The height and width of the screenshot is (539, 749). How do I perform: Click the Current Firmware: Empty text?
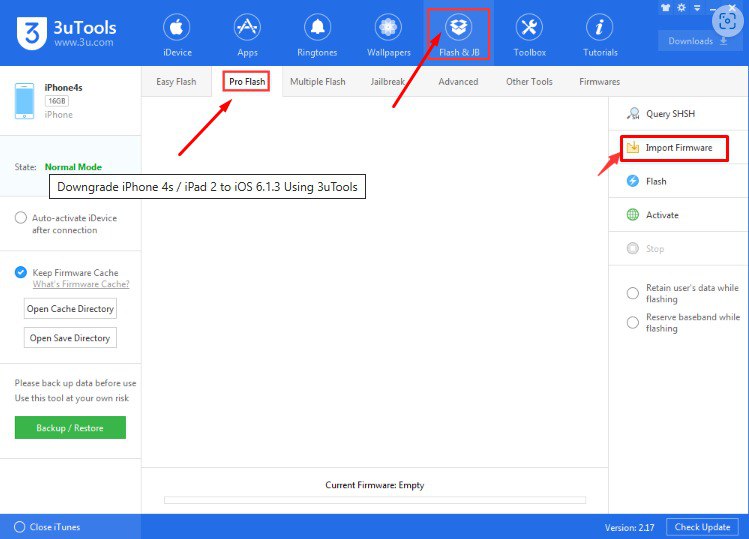(374, 485)
